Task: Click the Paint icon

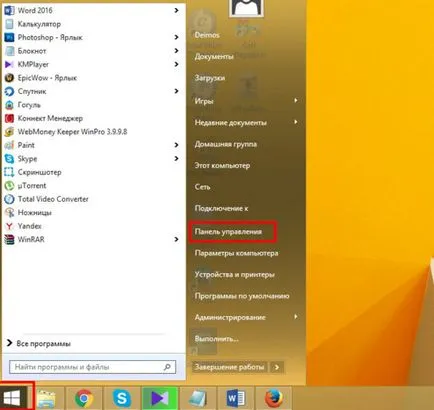Action: pyautogui.click(x=9, y=145)
